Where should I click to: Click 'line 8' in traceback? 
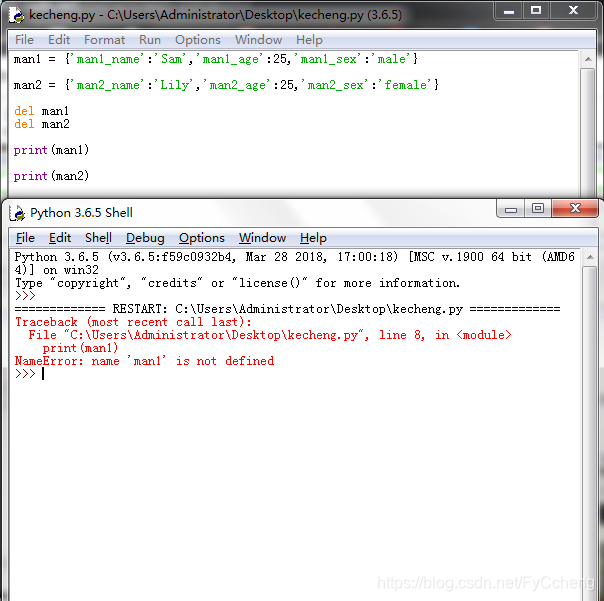click(401, 335)
